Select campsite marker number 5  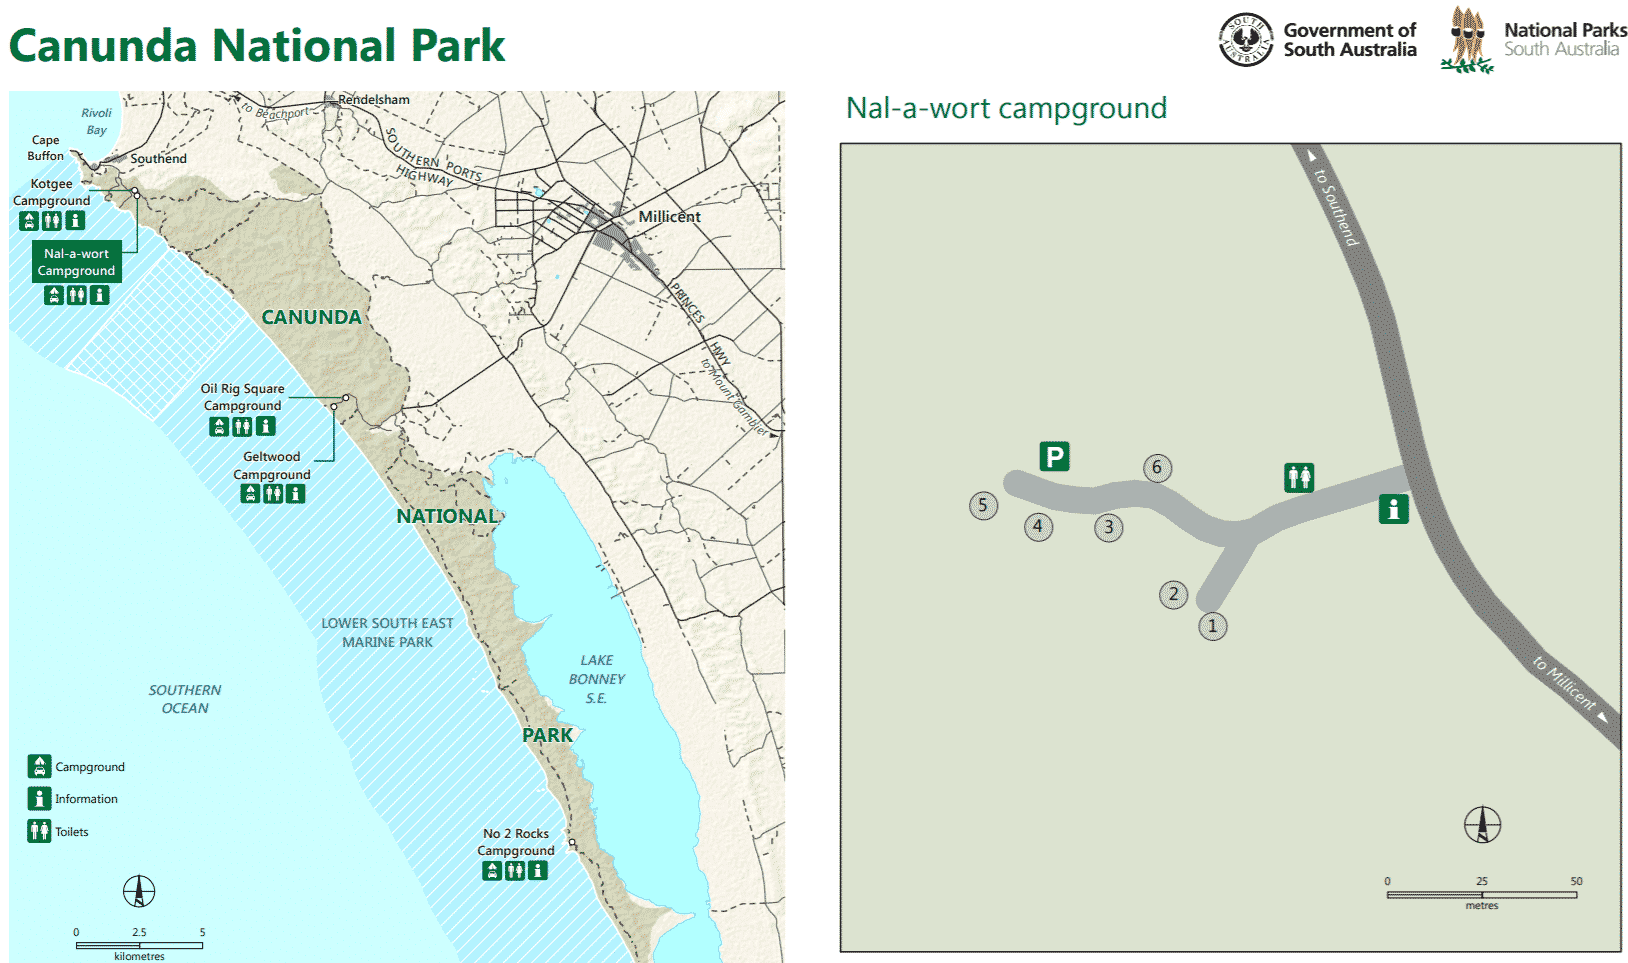tap(983, 505)
